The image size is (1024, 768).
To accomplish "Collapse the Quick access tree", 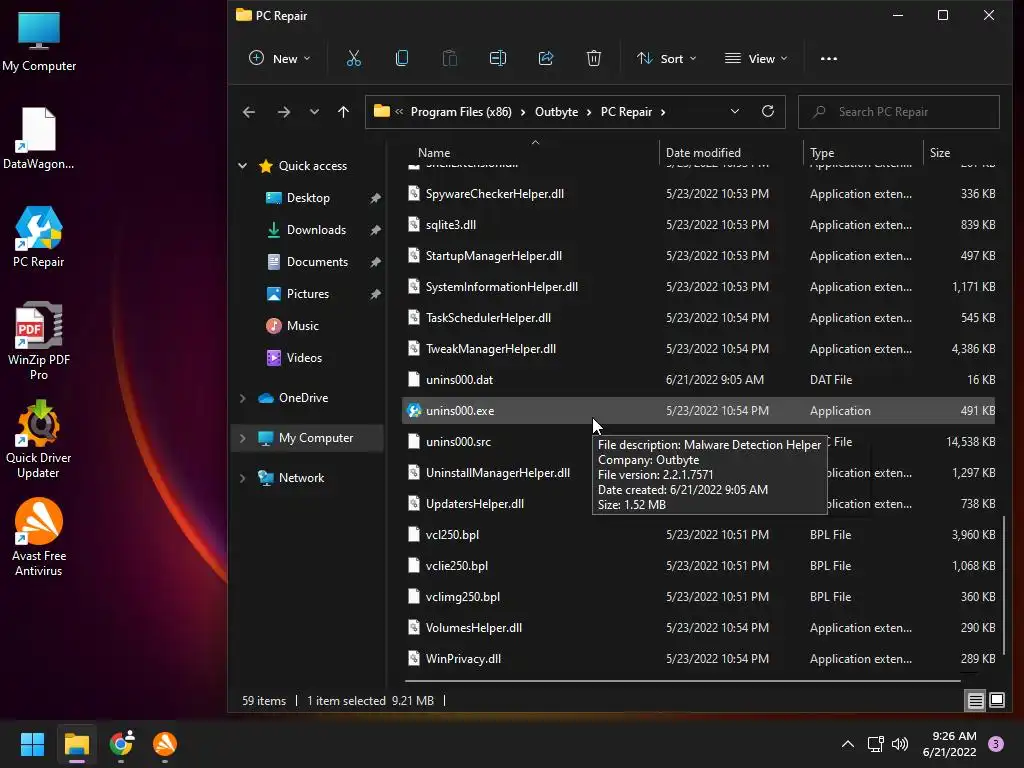I will coord(242,166).
